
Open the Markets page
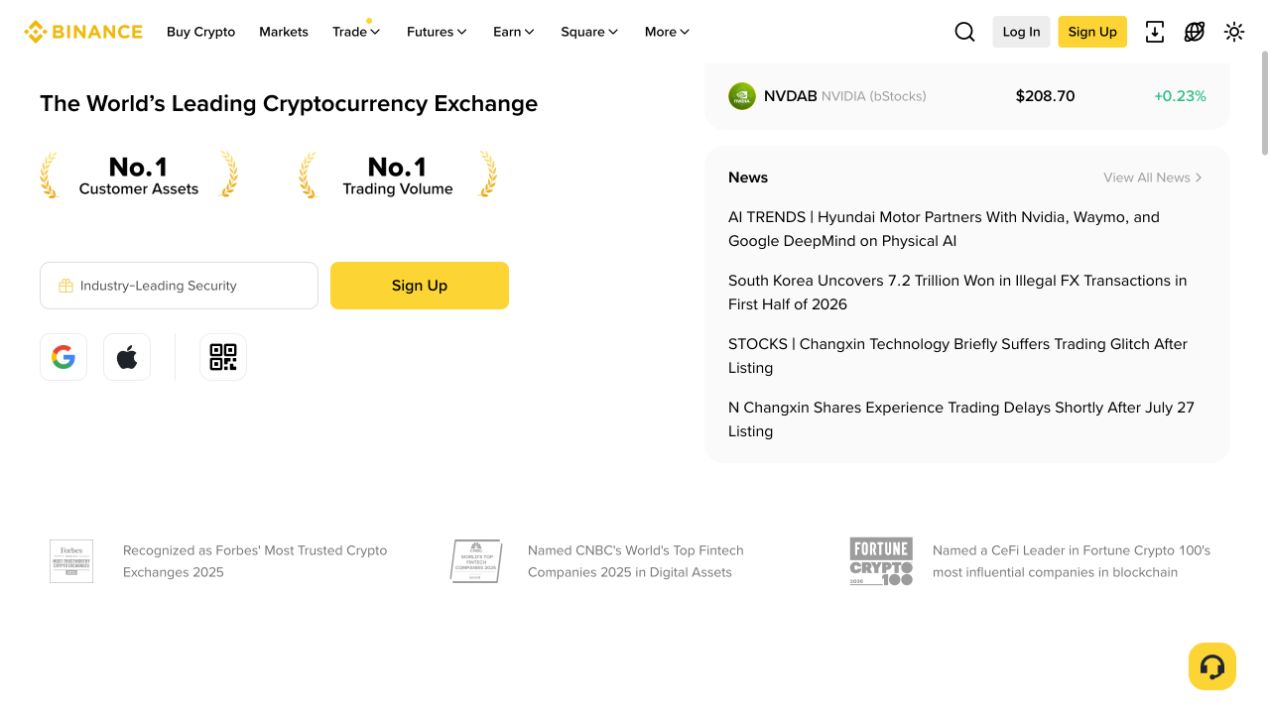[x=284, y=32]
